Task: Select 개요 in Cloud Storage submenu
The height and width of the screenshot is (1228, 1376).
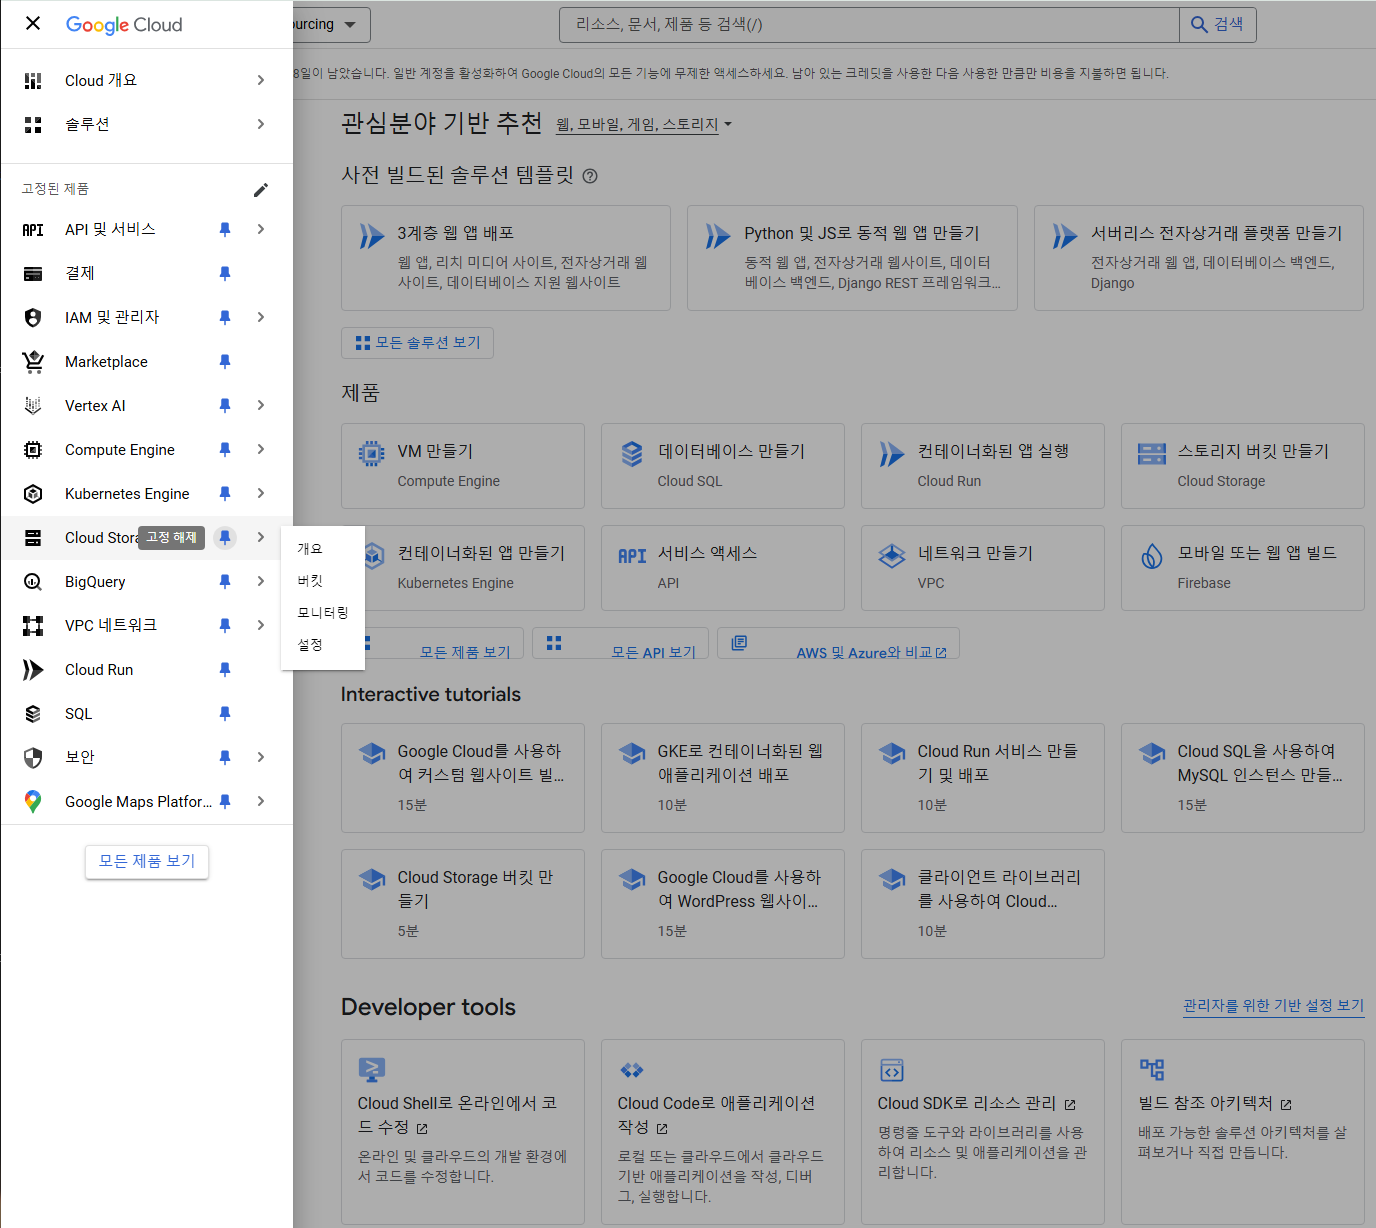Action: pos(323,549)
